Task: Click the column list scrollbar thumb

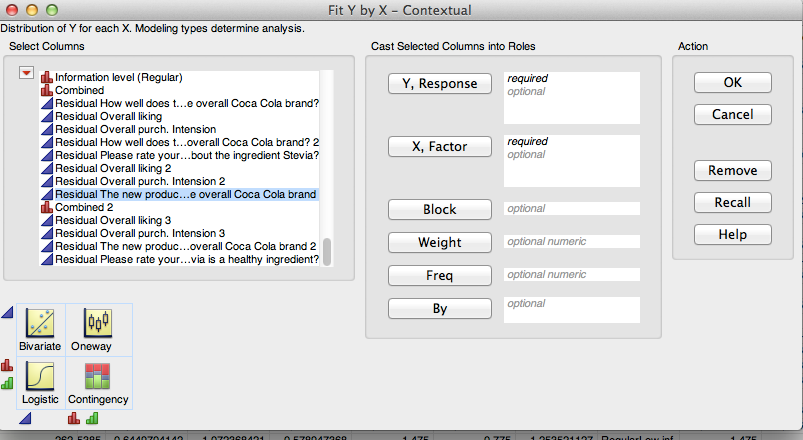Action: click(x=327, y=251)
